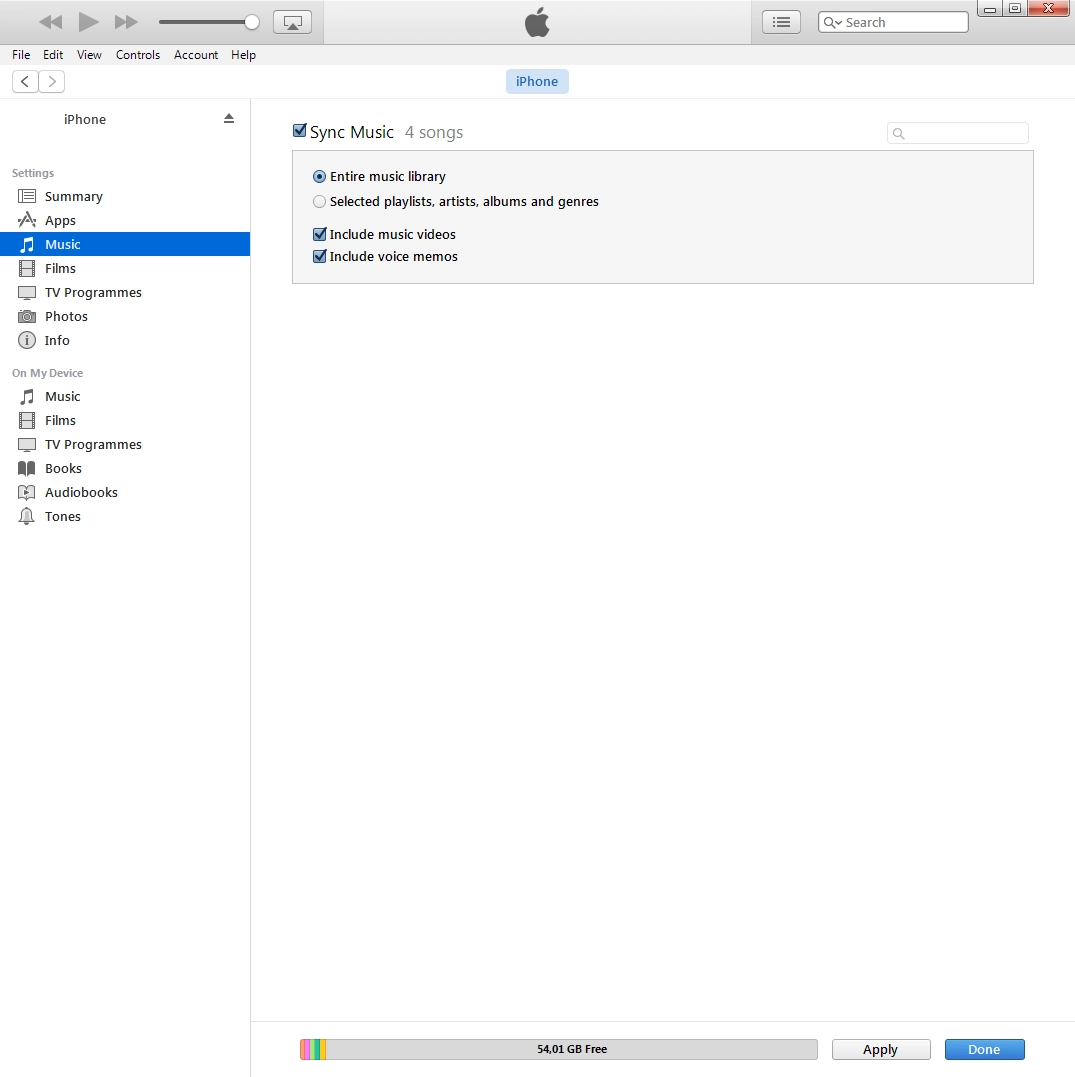
Task: Click the rewind previous track icon
Action: (x=51, y=22)
